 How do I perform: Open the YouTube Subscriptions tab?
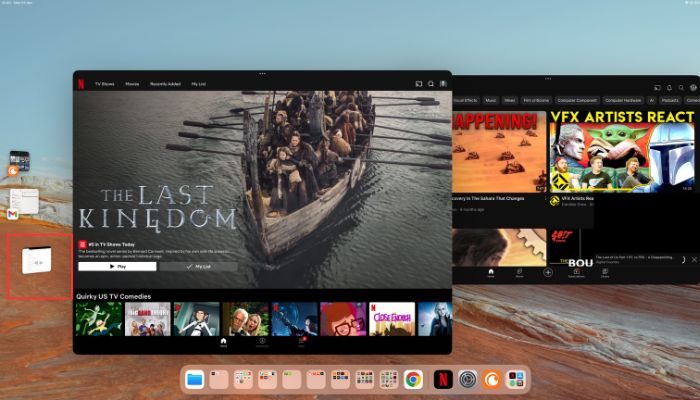pos(576,273)
